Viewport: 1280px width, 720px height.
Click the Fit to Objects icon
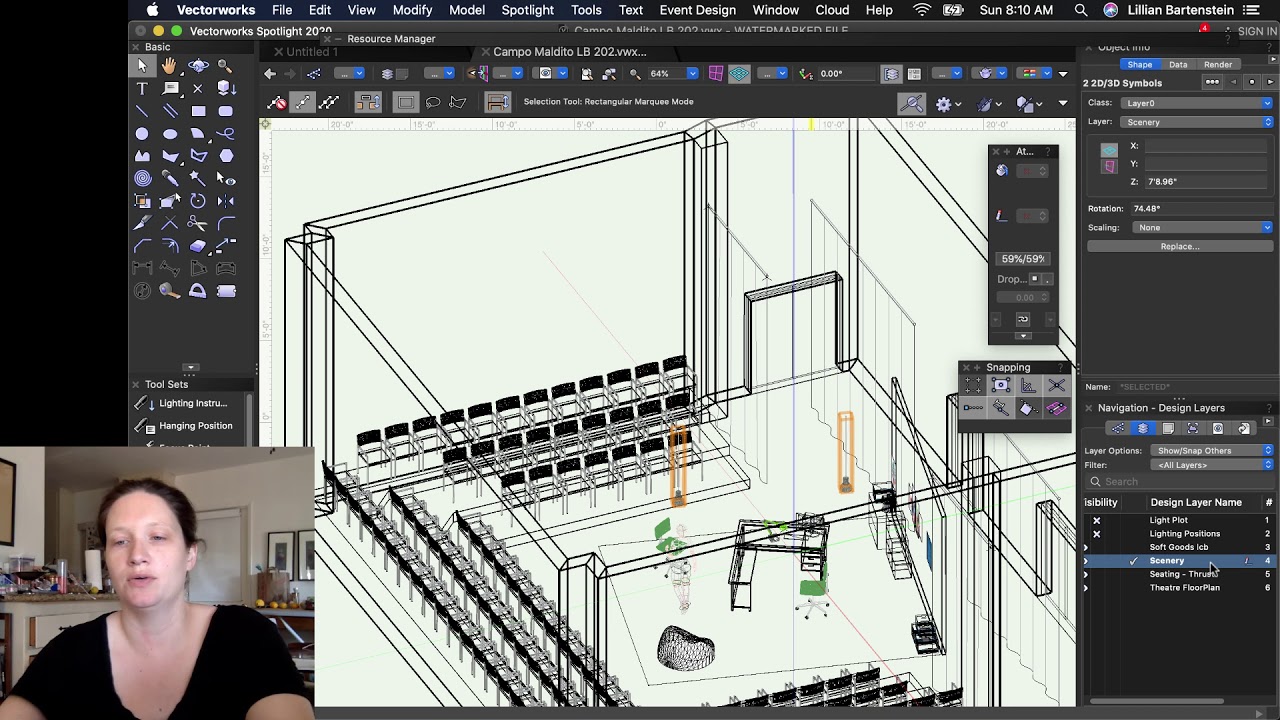point(609,73)
